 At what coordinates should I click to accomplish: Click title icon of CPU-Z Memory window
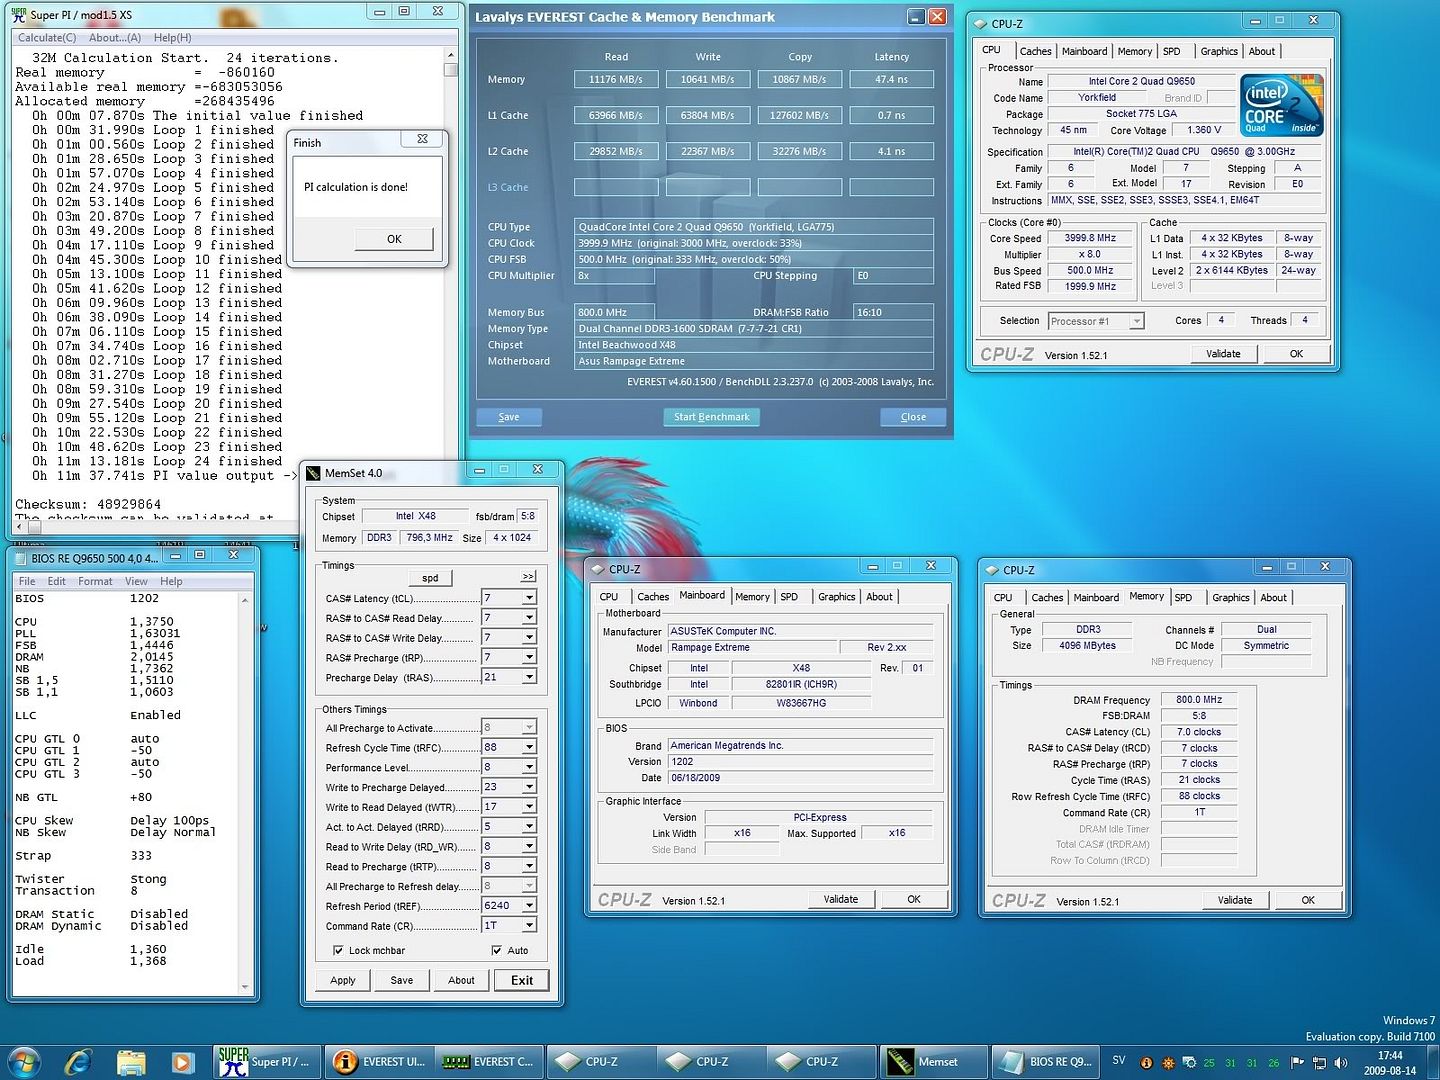tap(992, 570)
